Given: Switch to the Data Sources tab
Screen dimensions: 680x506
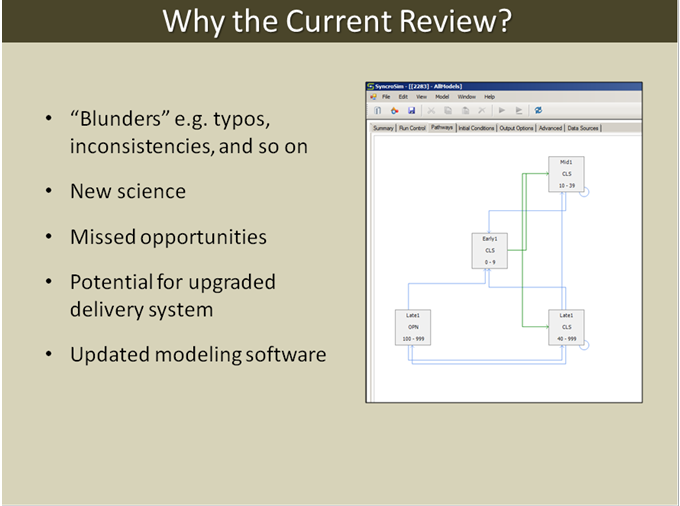Looking at the screenshot, I should click(583, 128).
